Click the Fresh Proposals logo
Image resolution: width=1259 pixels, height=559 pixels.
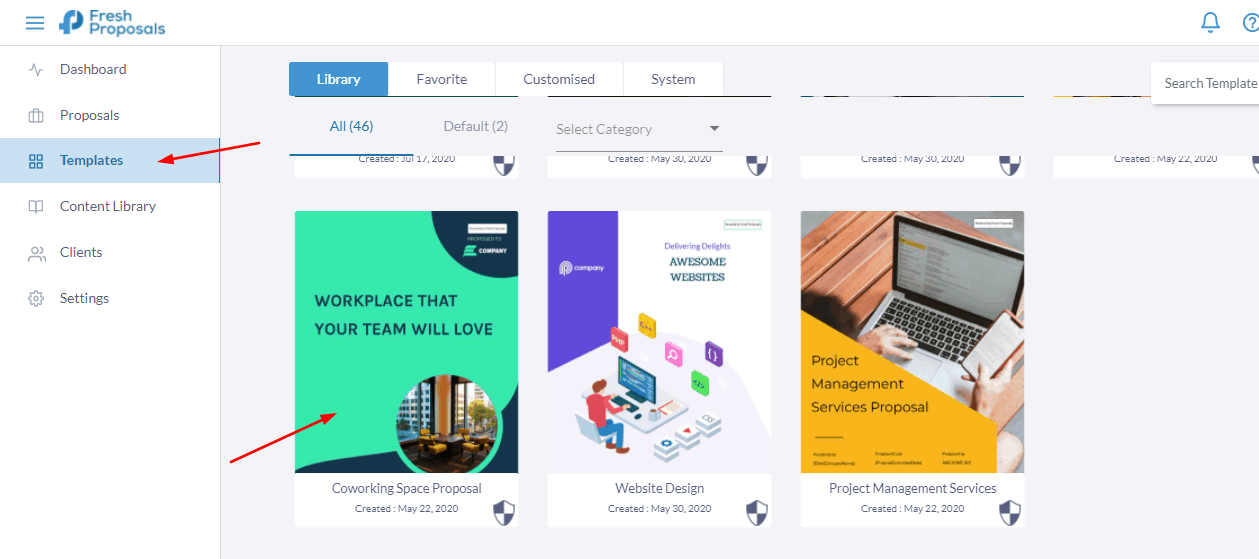(112, 22)
